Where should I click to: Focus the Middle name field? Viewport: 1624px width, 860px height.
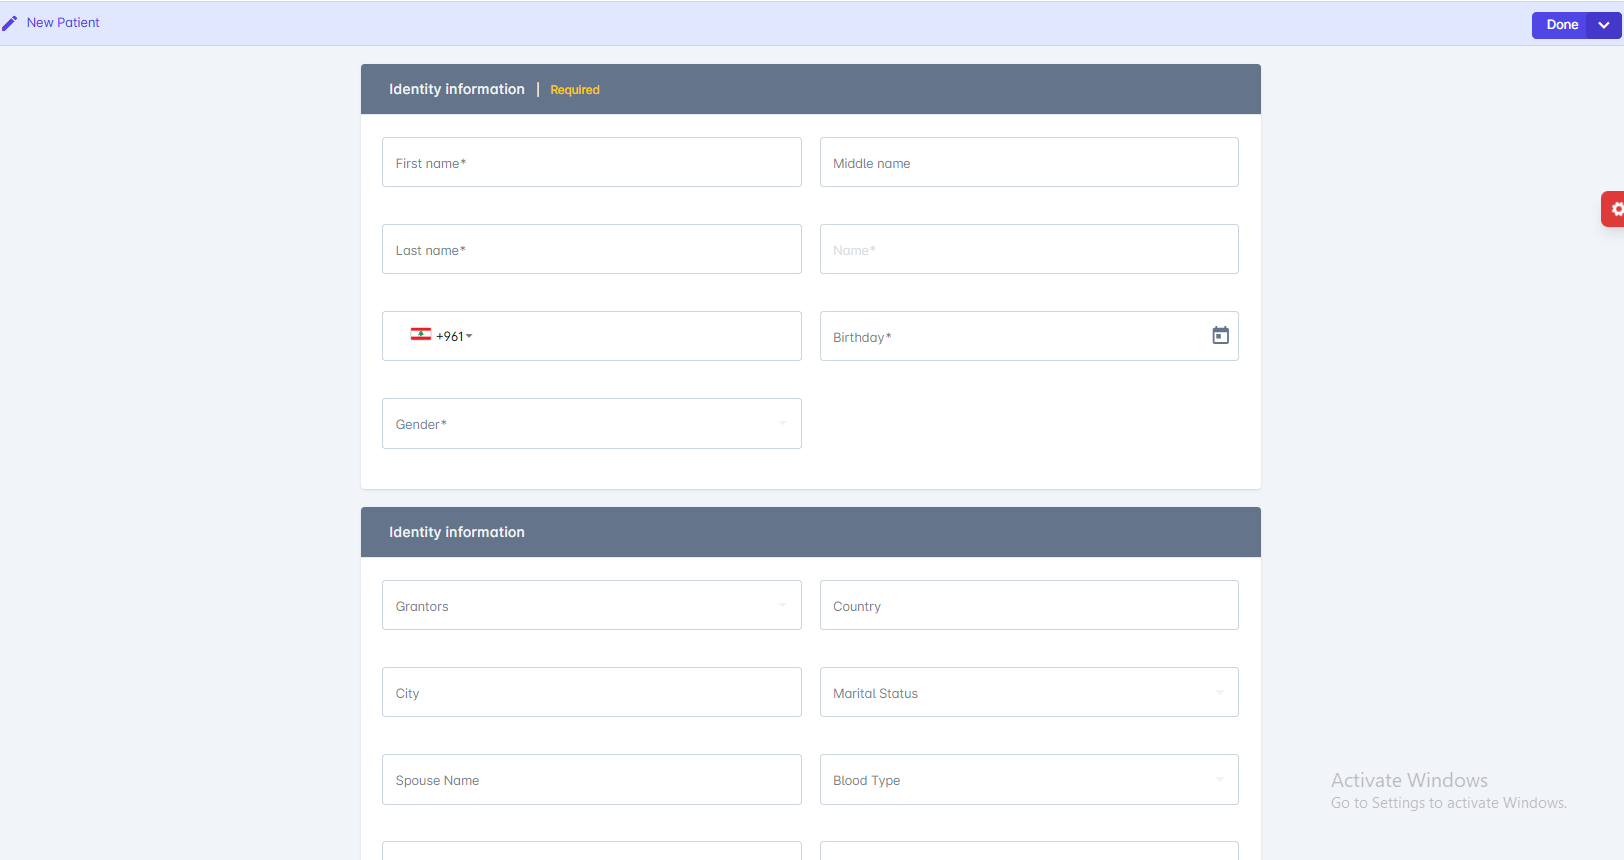tap(1029, 162)
